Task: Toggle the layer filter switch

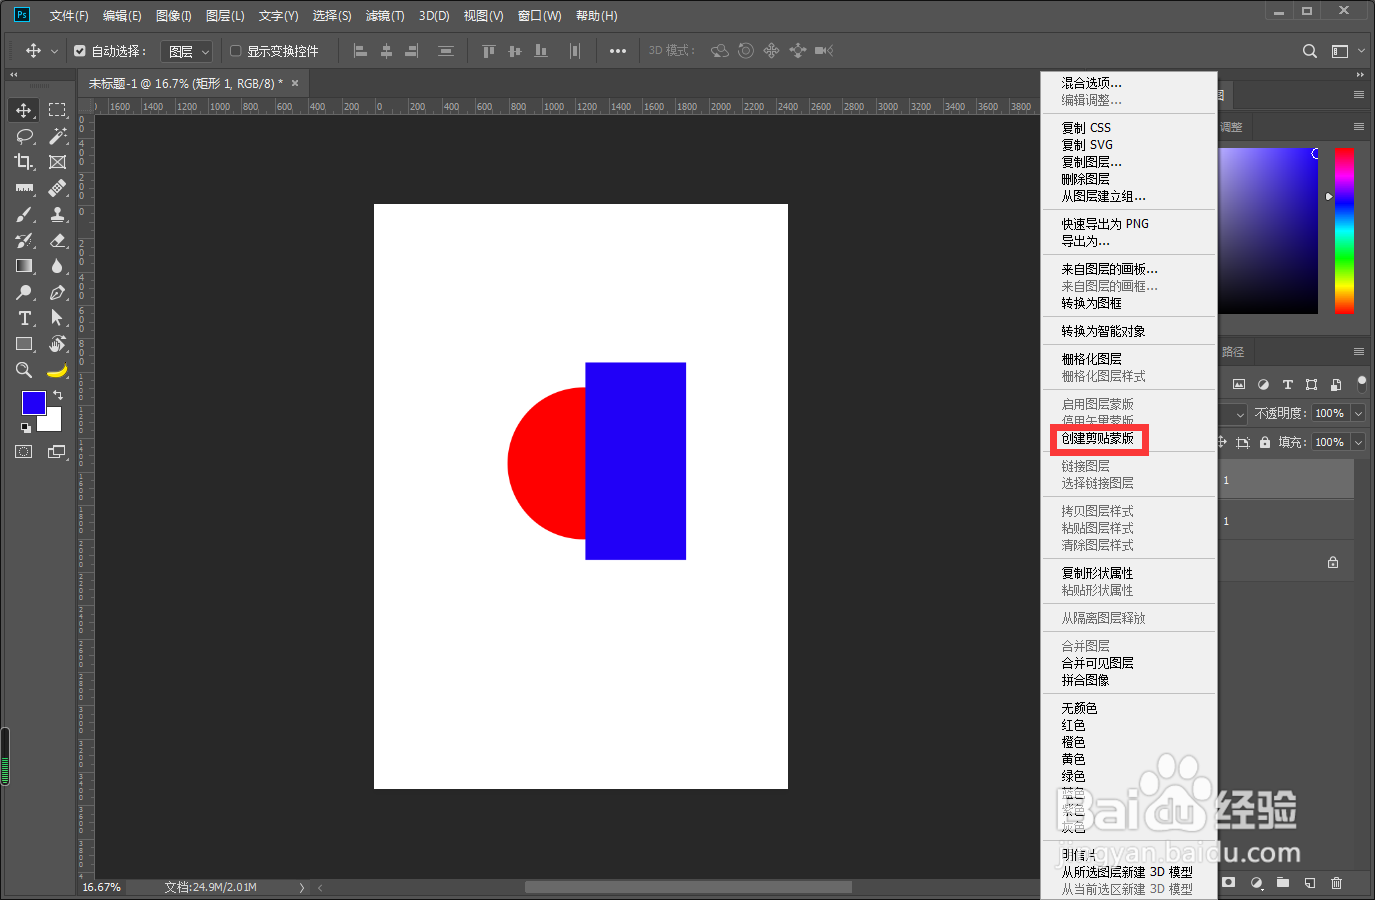Action: [x=1361, y=383]
